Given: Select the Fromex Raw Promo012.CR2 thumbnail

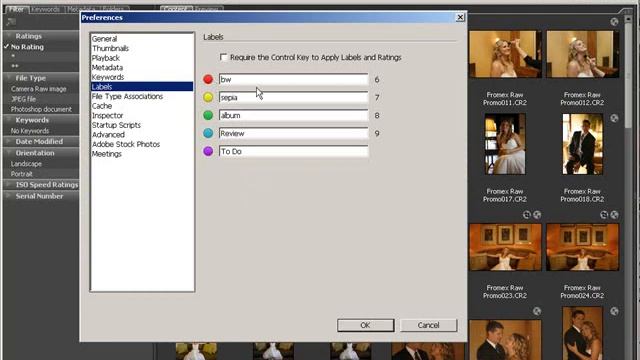Looking at the screenshot, I should [582, 54].
